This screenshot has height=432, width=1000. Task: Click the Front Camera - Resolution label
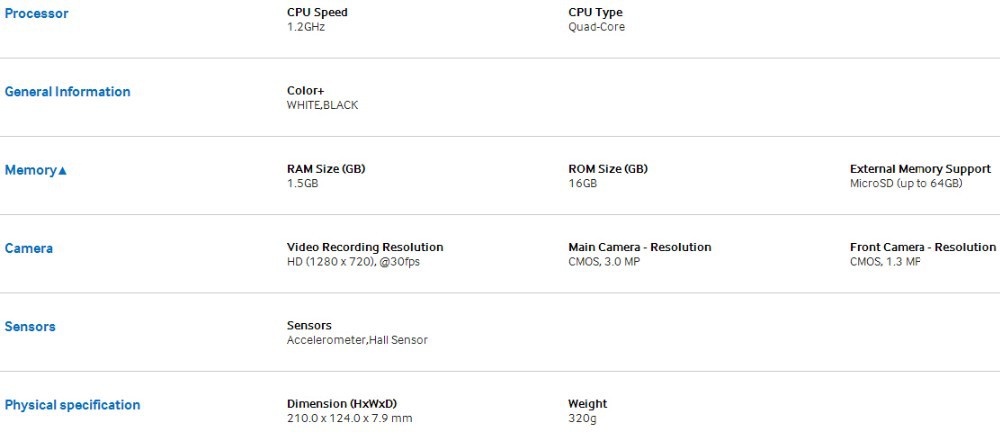[923, 247]
